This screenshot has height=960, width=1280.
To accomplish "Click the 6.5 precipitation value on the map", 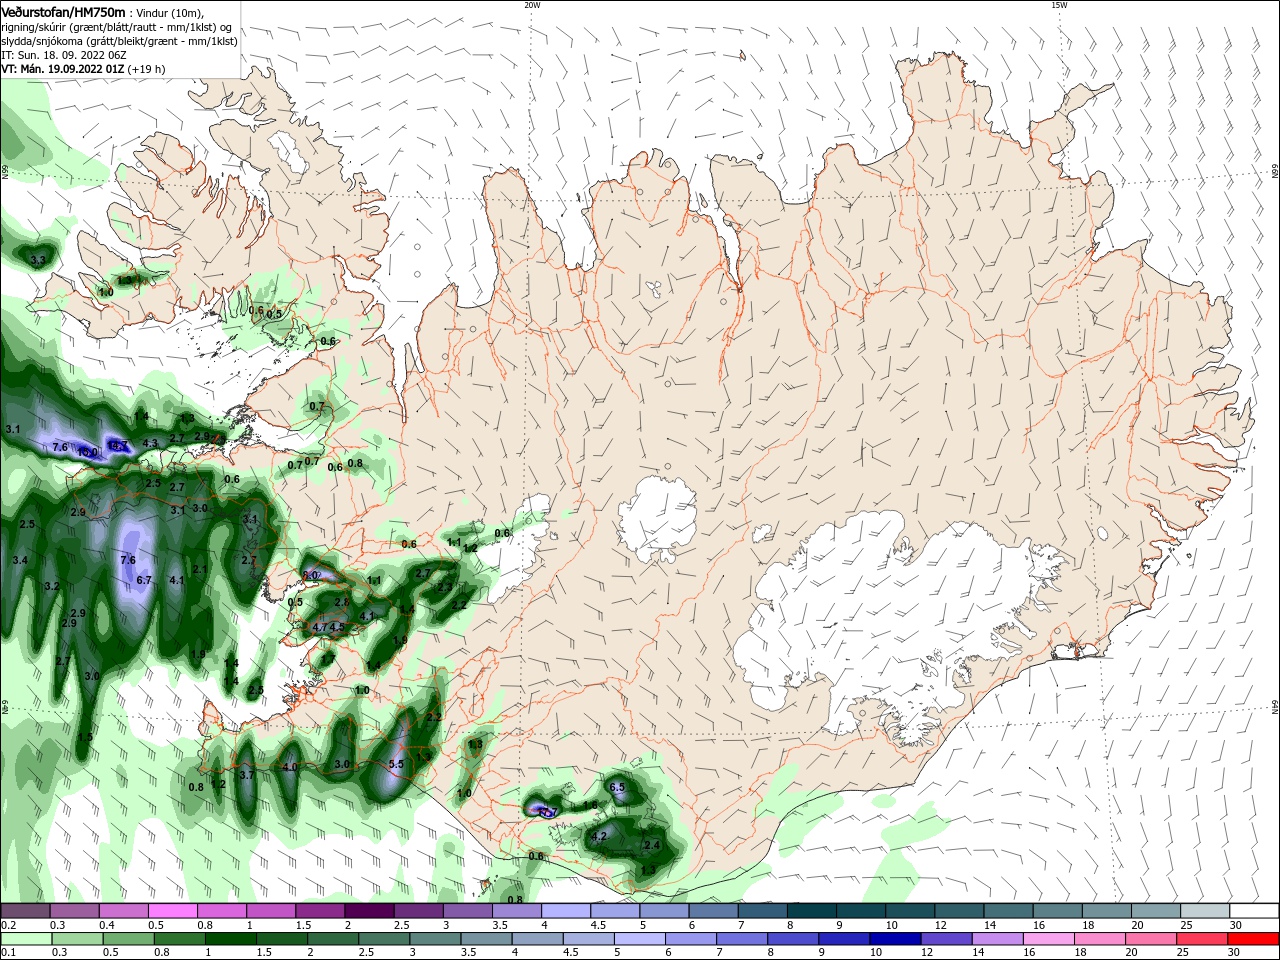I will click(617, 787).
